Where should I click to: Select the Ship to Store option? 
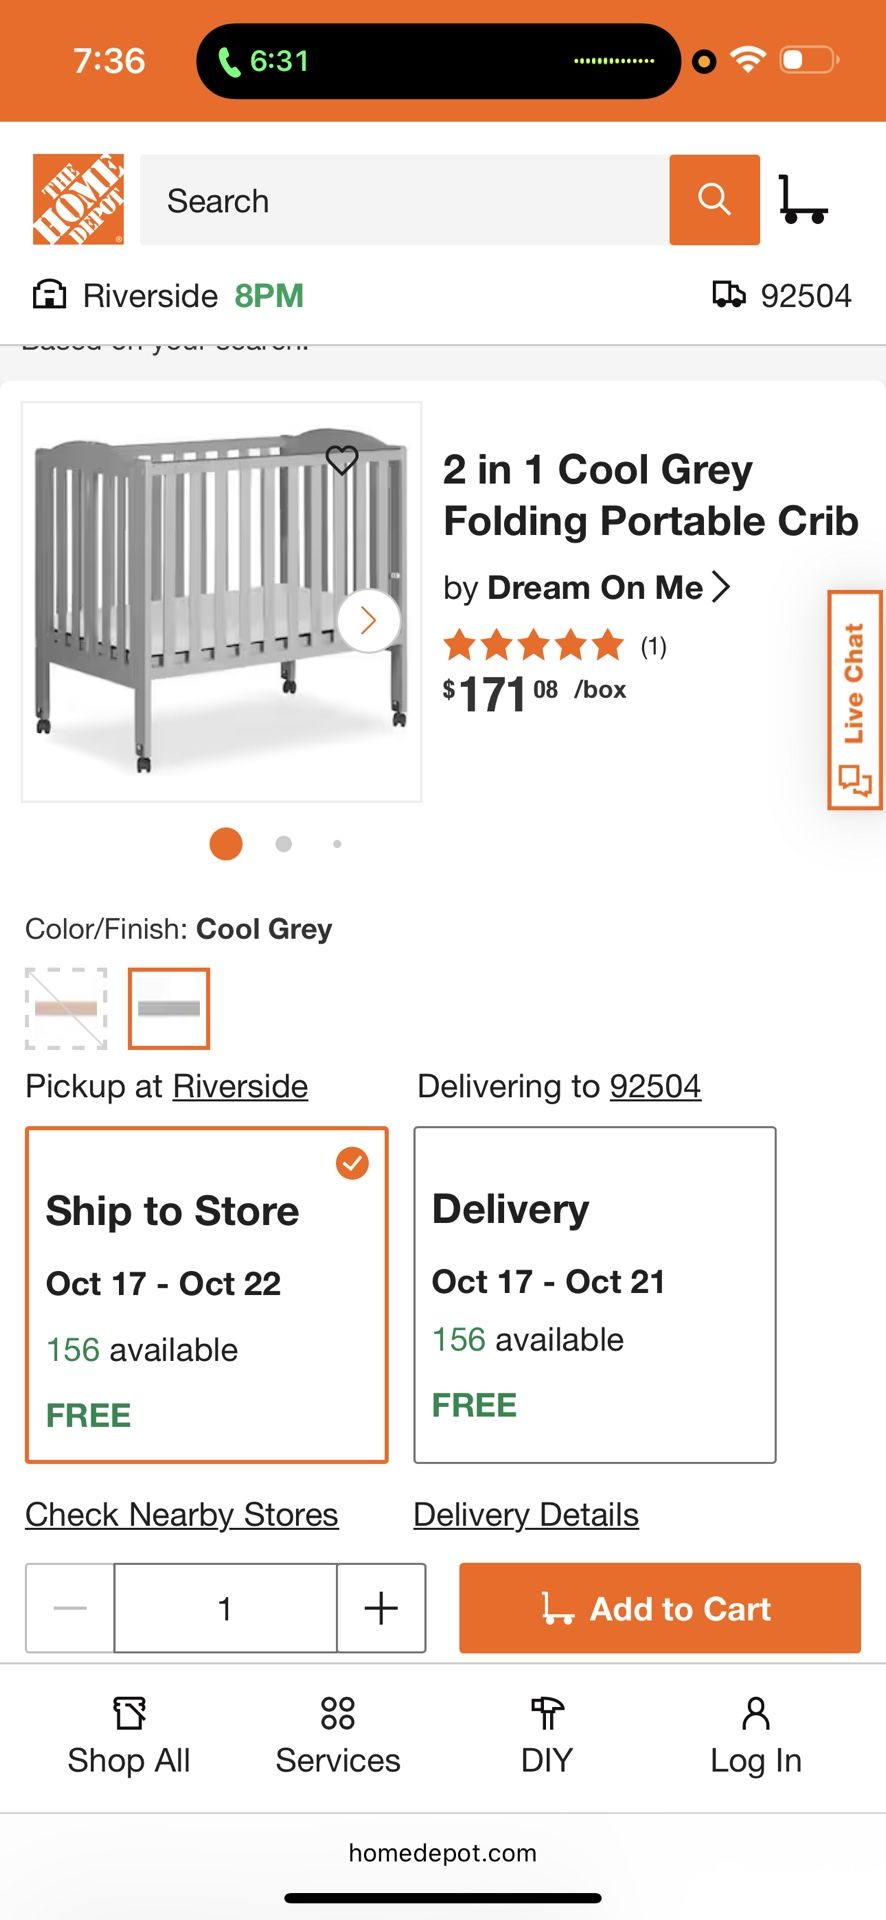point(205,1294)
